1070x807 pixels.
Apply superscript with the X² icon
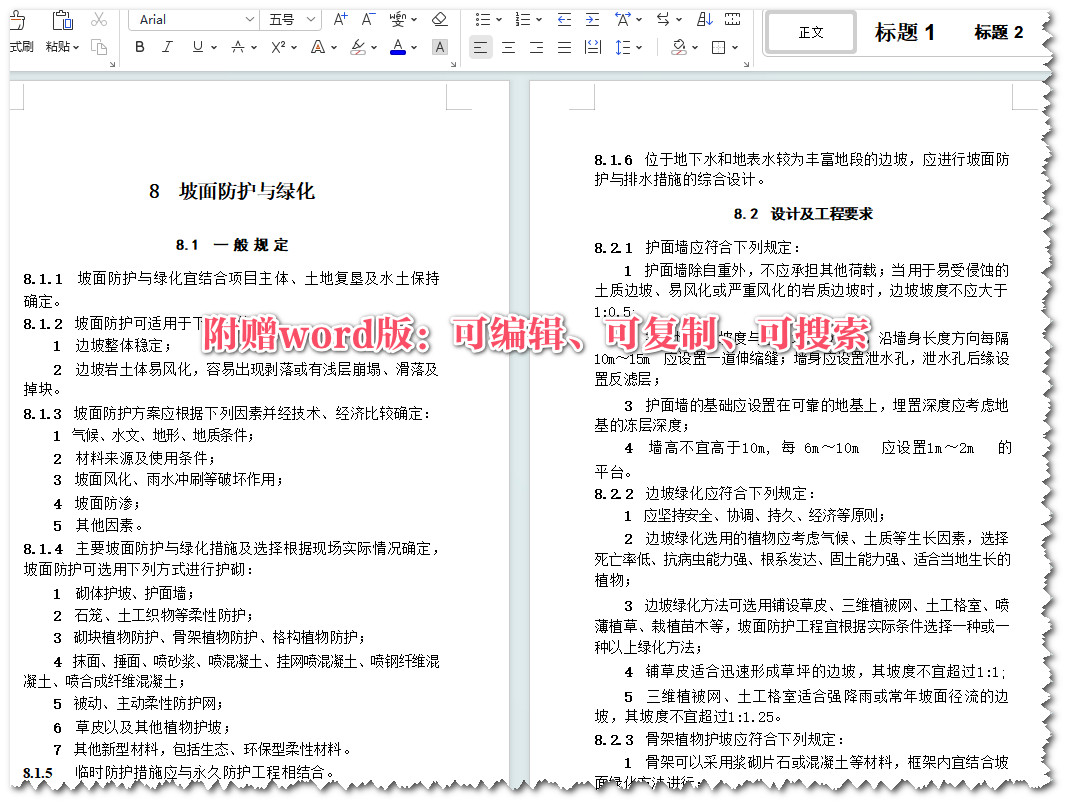pos(277,47)
